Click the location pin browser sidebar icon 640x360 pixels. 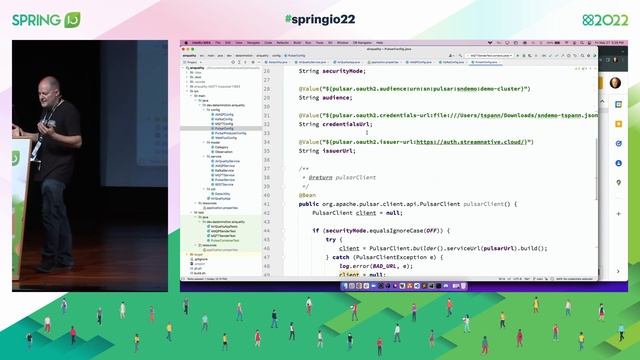(618, 183)
